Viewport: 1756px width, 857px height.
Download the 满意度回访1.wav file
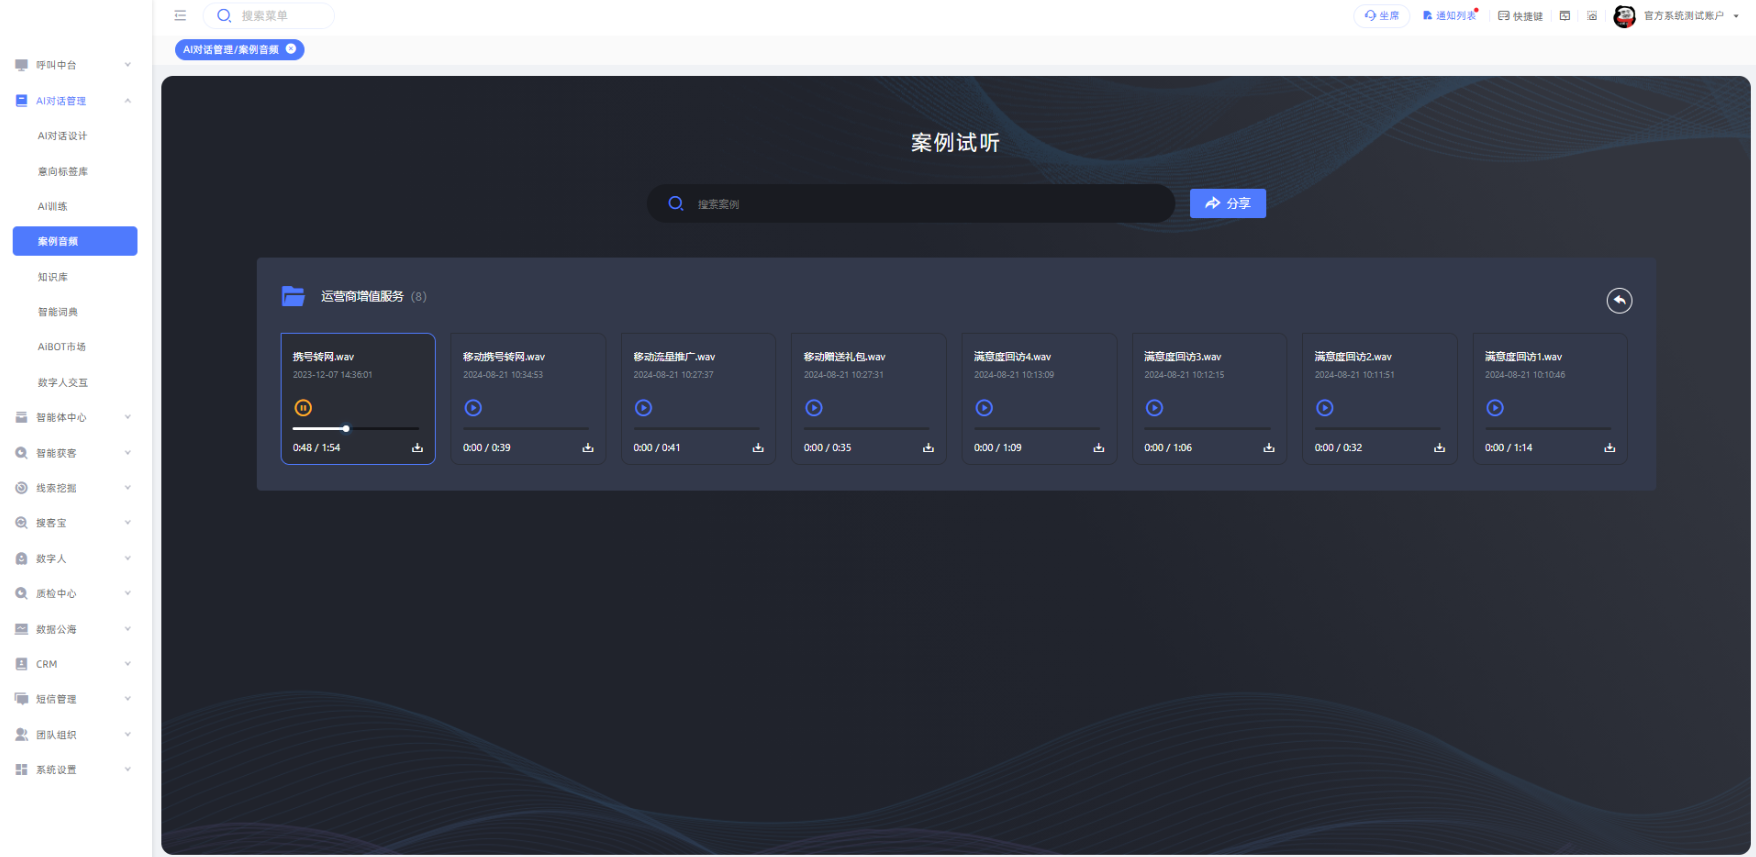1610,448
